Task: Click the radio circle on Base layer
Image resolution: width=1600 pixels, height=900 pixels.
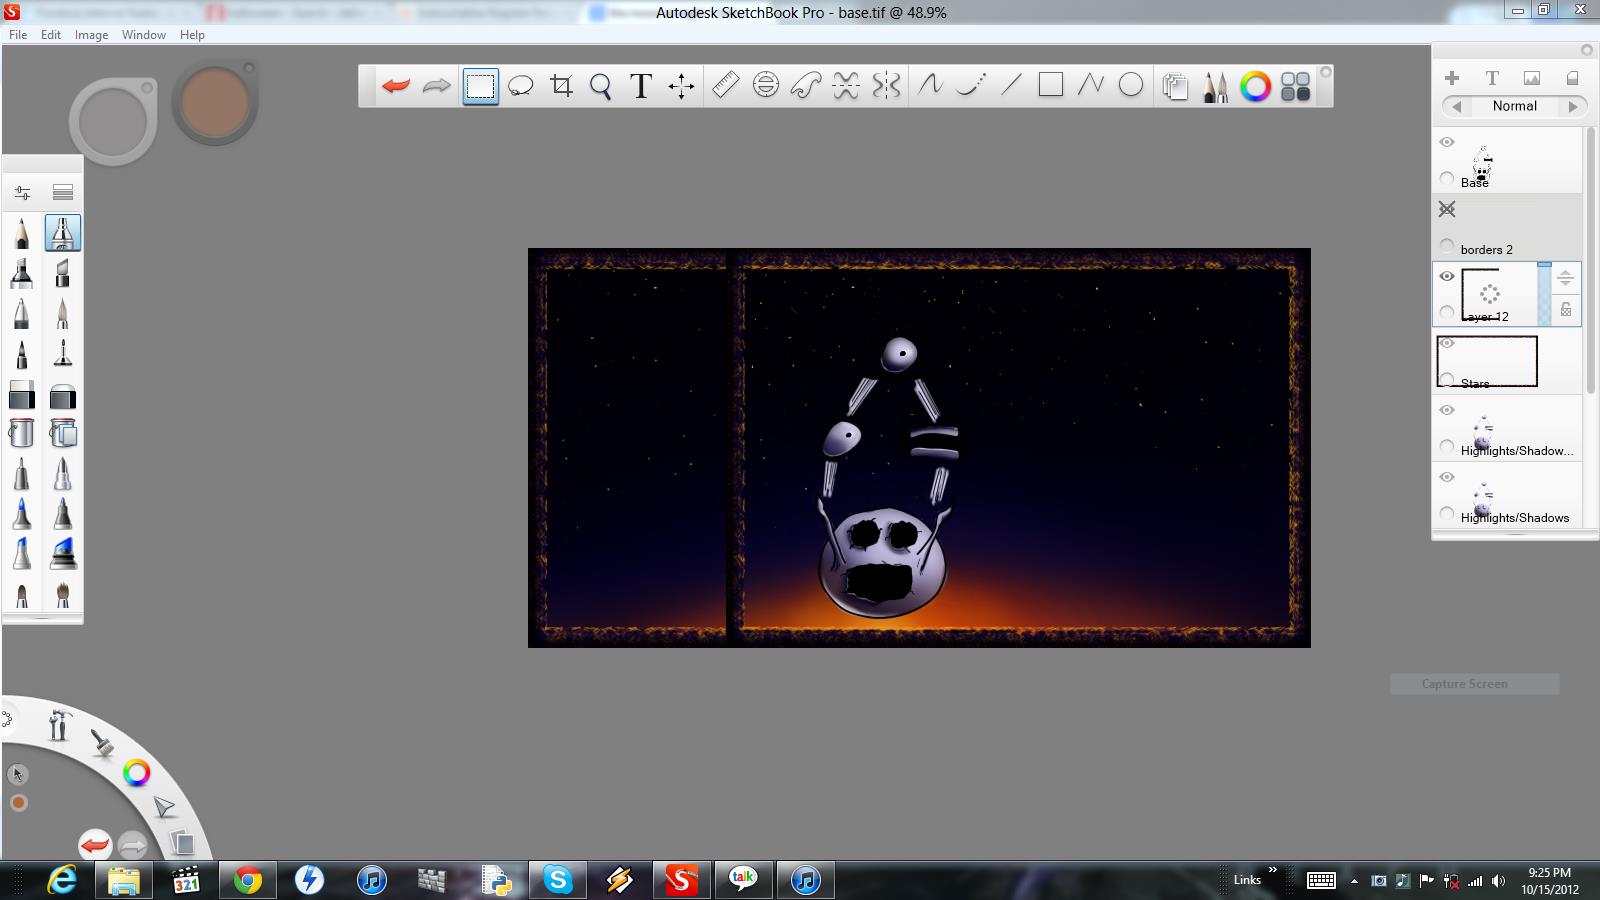Action: click(1447, 178)
